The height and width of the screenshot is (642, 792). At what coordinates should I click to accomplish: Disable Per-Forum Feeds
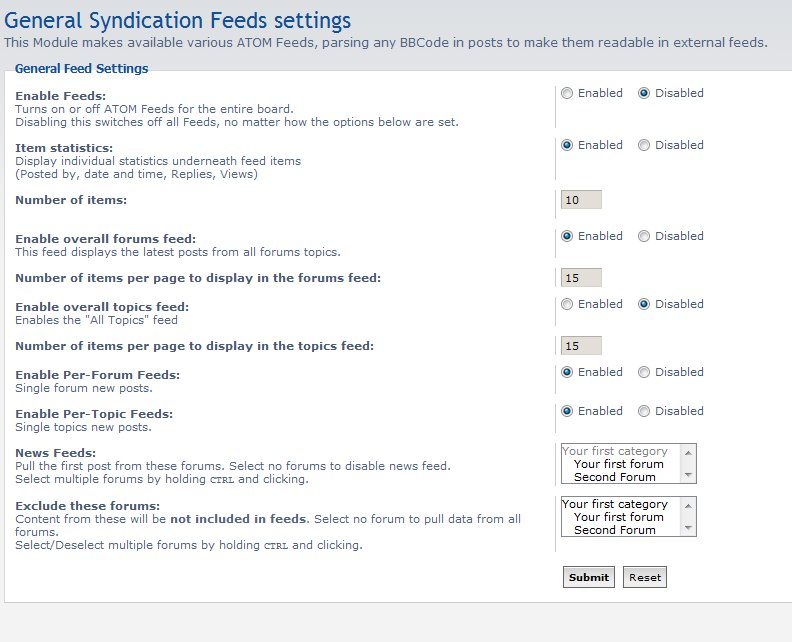(644, 372)
